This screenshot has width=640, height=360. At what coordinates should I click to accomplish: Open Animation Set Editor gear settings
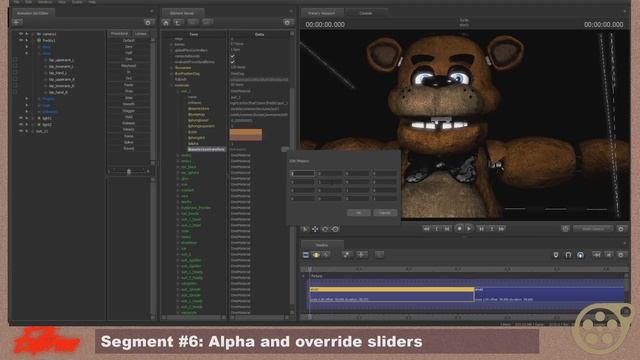point(148,22)
